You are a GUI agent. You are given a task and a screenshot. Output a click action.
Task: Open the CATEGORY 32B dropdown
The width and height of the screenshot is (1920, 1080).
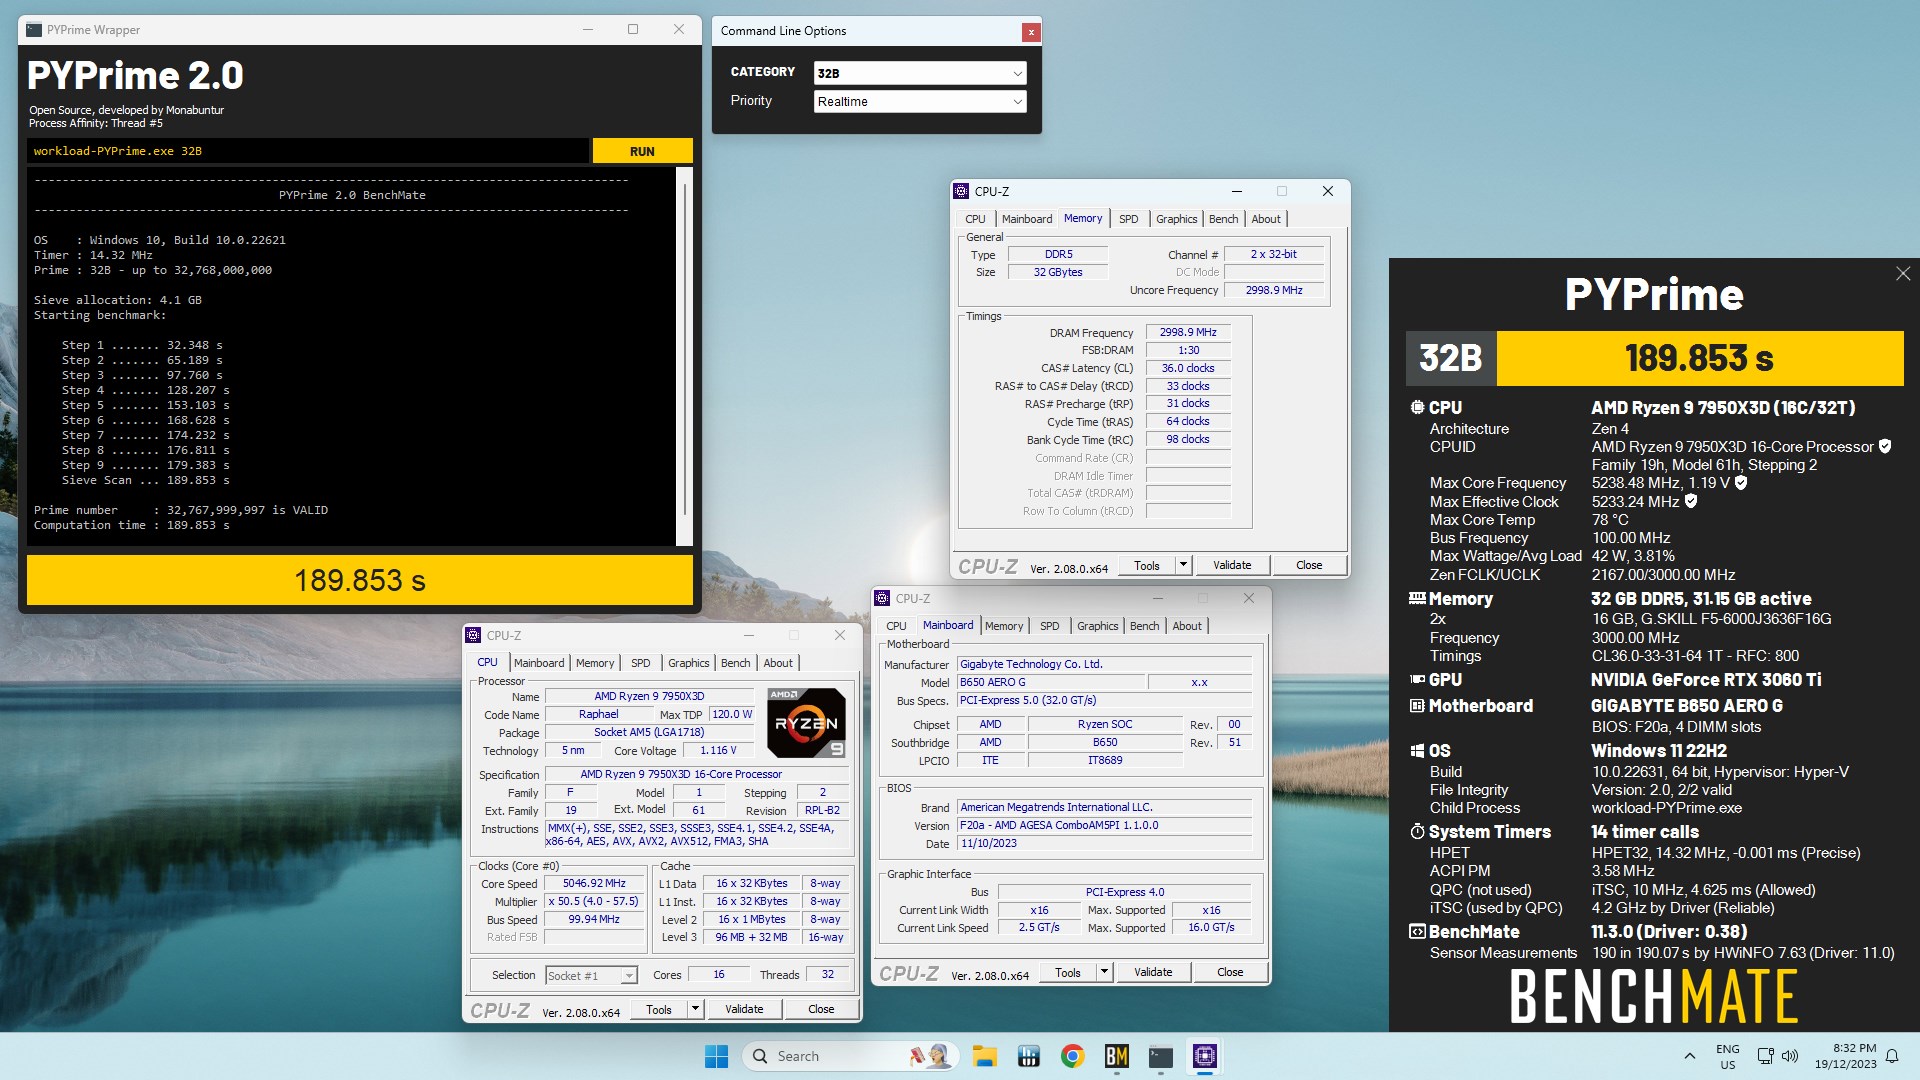tap(920, 73)
